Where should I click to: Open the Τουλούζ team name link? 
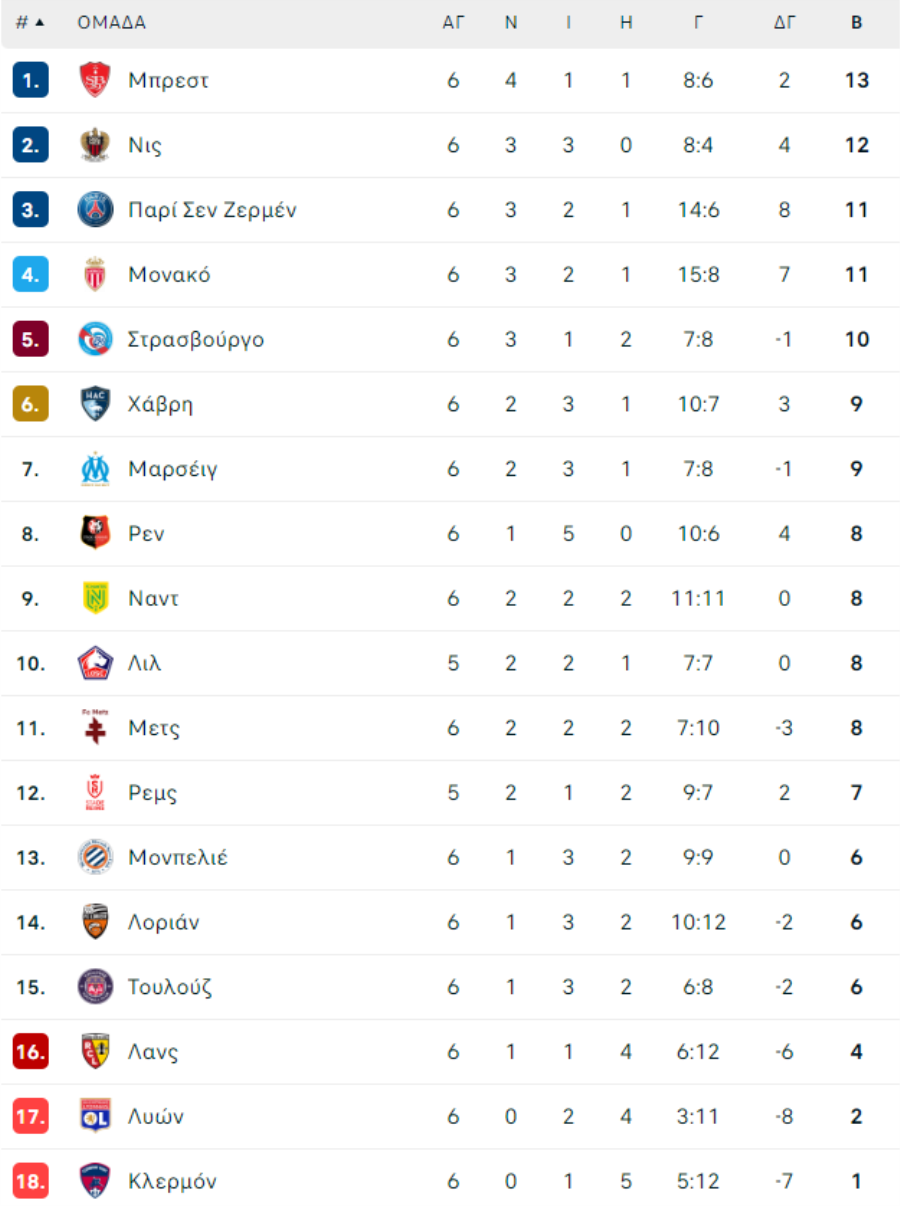(x=170, y=987)
